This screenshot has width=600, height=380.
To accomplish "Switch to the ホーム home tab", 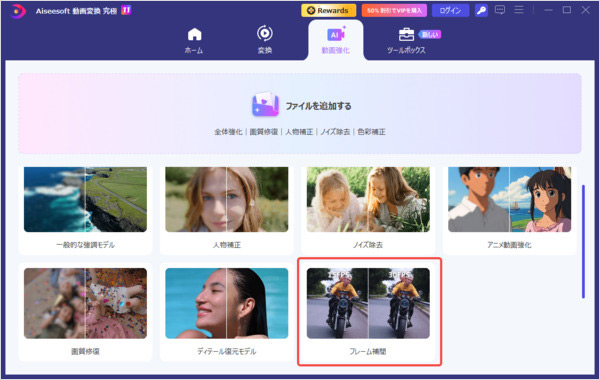I will 194,40.
